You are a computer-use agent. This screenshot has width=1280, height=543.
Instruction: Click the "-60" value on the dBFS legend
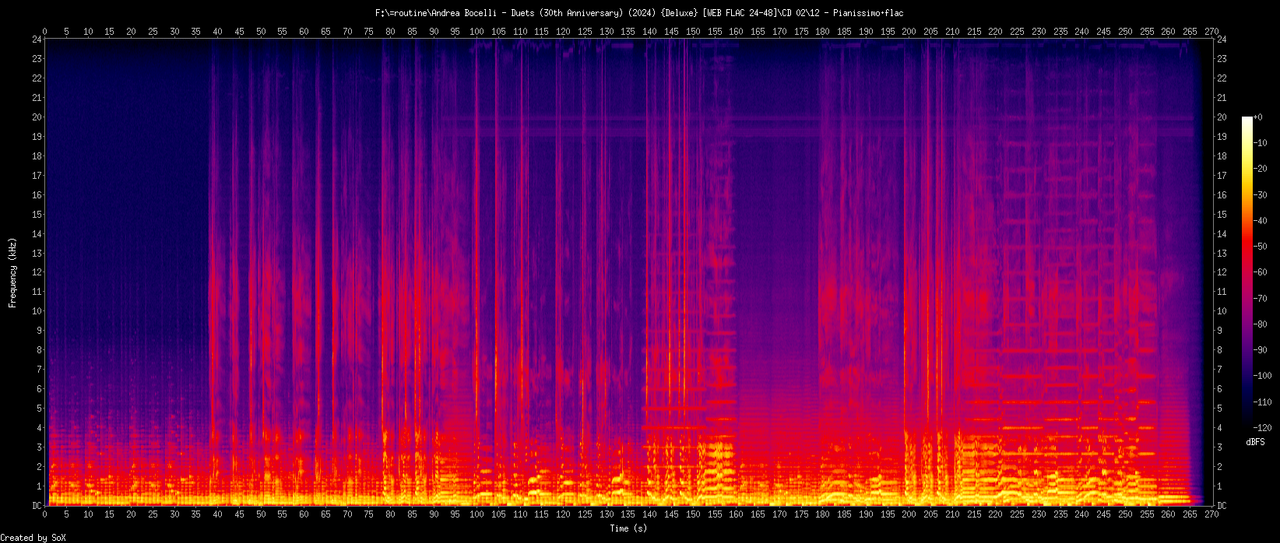(x=1262, y=272)
